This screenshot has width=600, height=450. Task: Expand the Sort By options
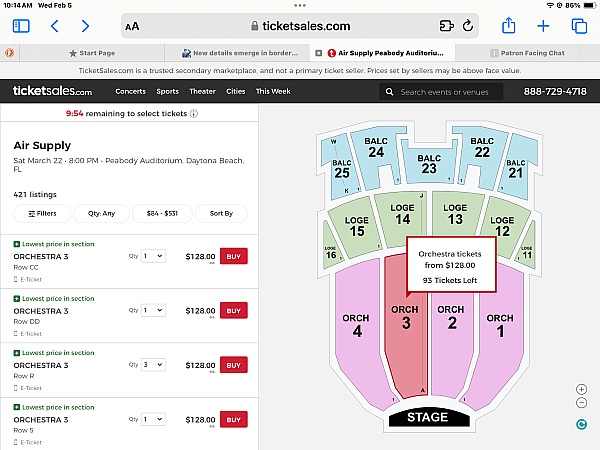pos(221,214)
